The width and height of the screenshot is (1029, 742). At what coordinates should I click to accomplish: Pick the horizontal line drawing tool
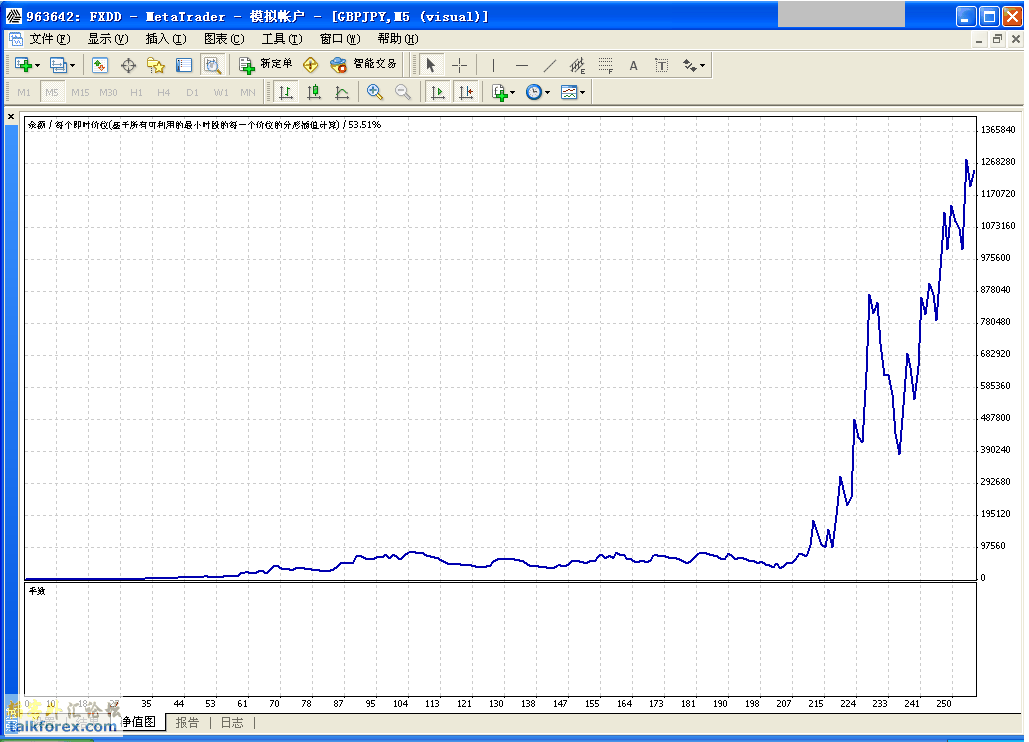[522, 65]
